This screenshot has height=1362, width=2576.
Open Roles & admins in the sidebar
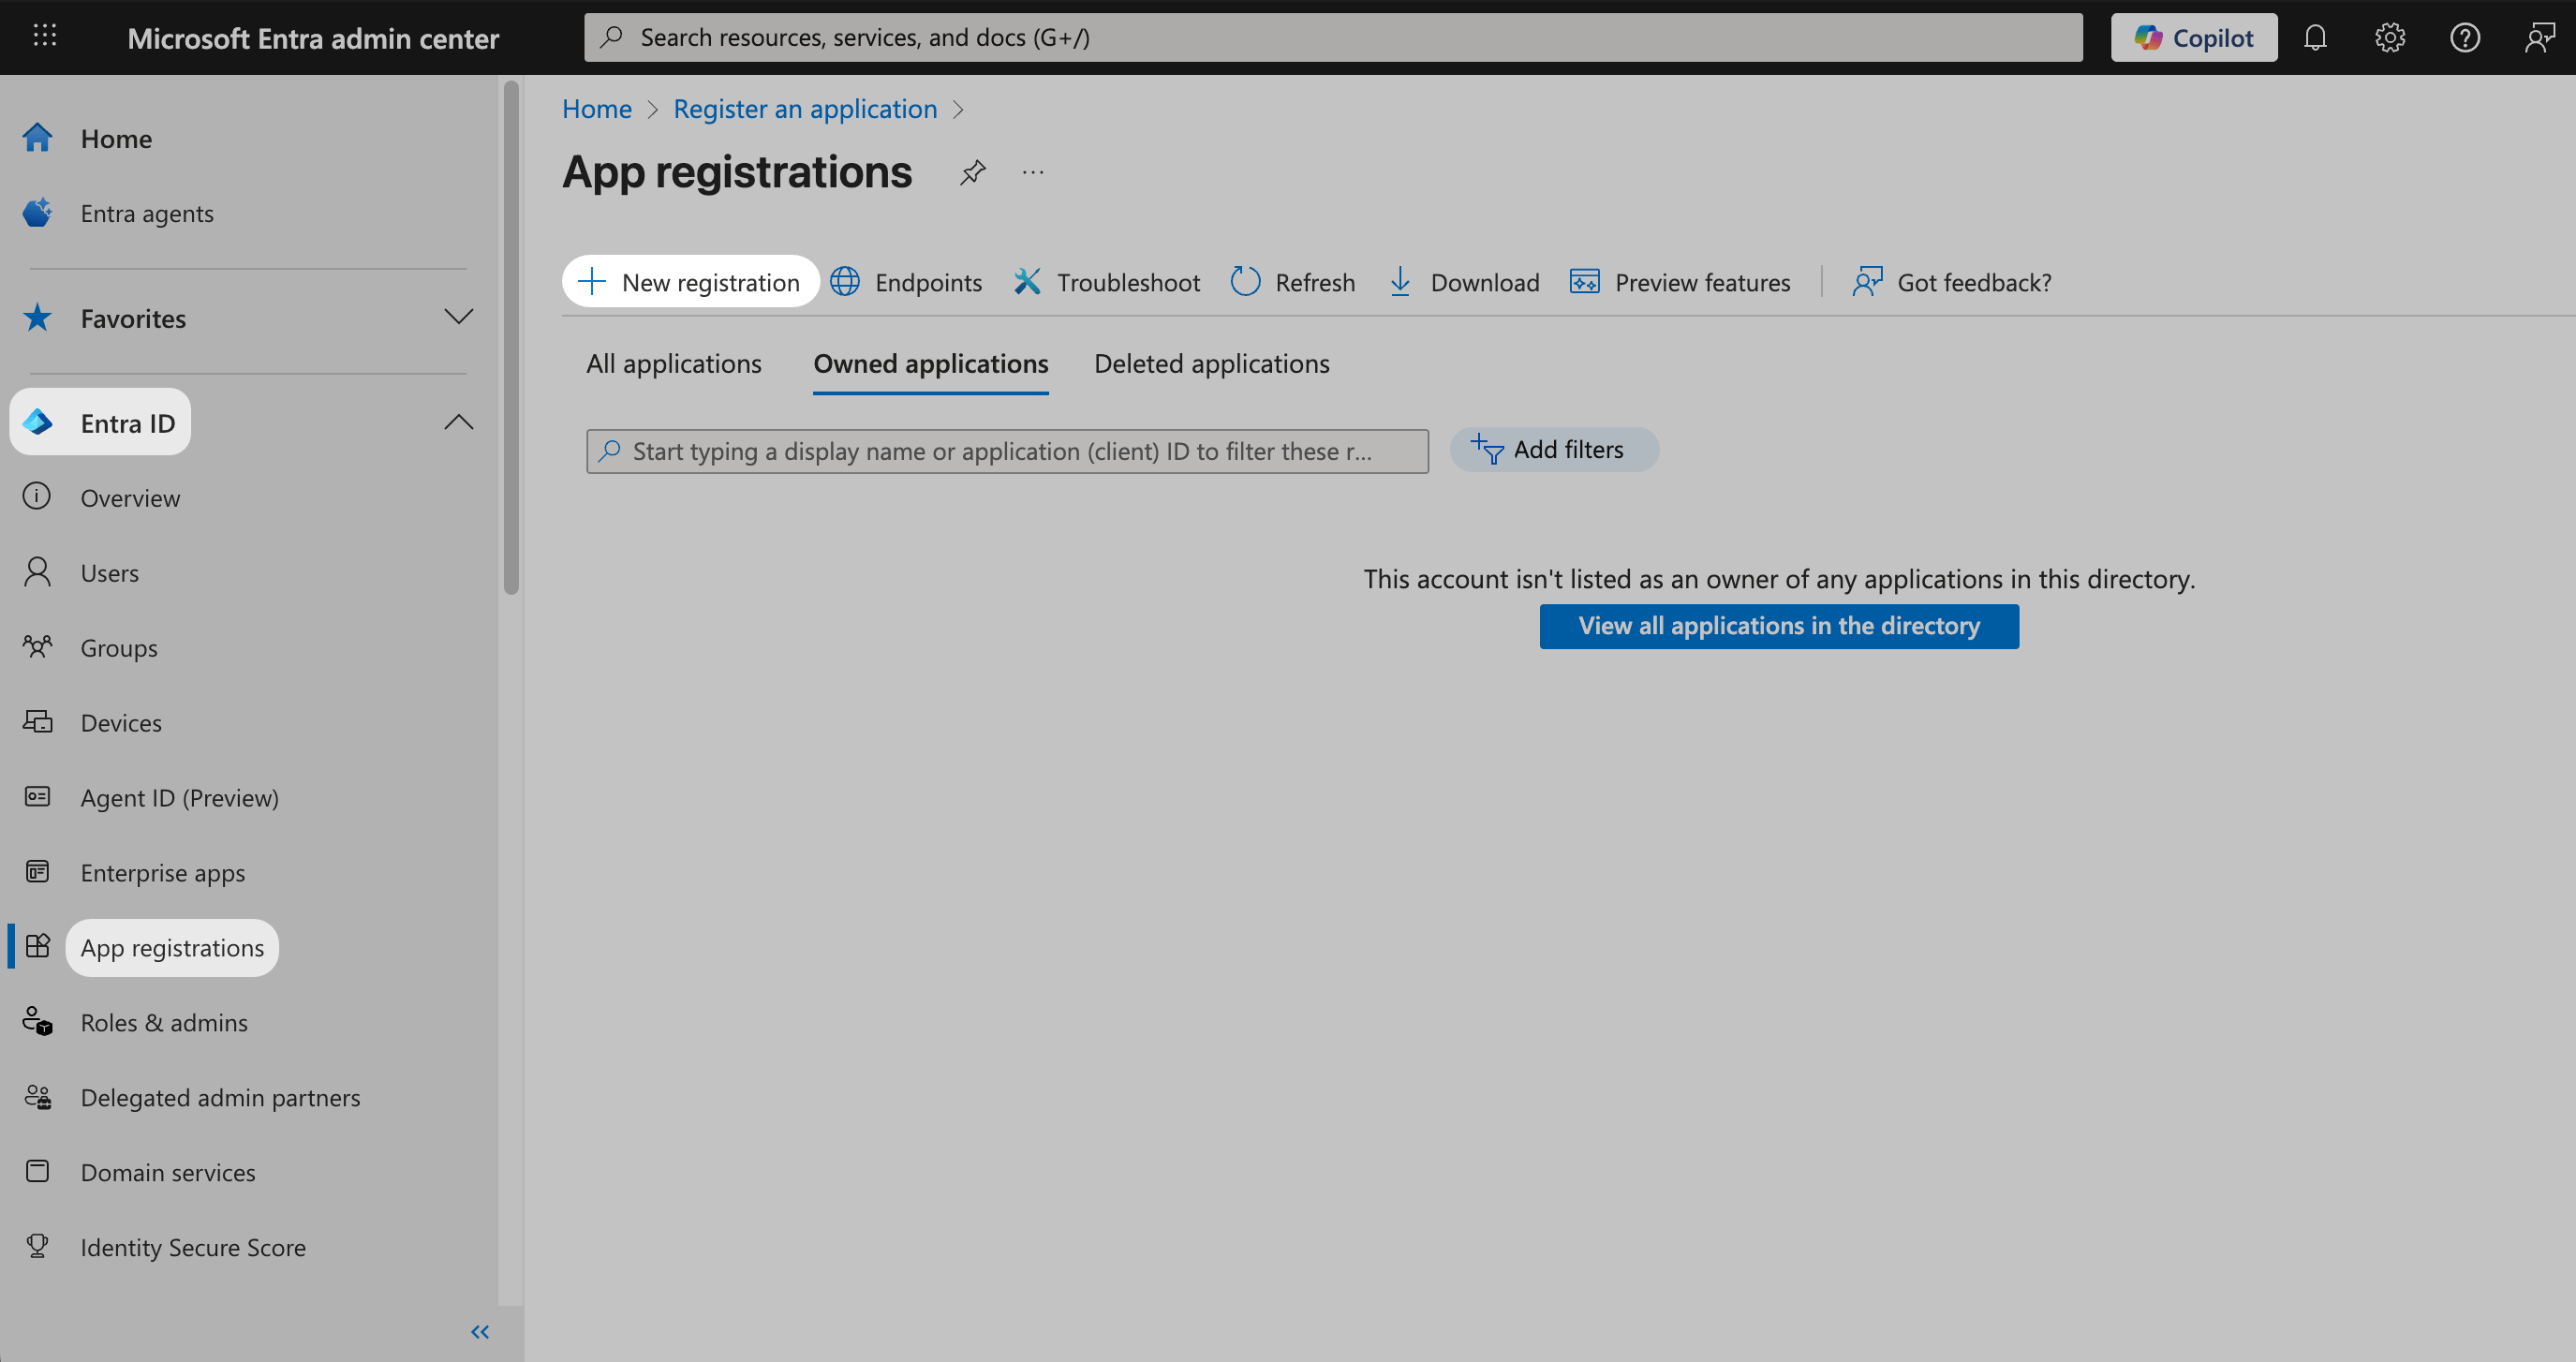pyautogui.click(x=164, y=1023)
